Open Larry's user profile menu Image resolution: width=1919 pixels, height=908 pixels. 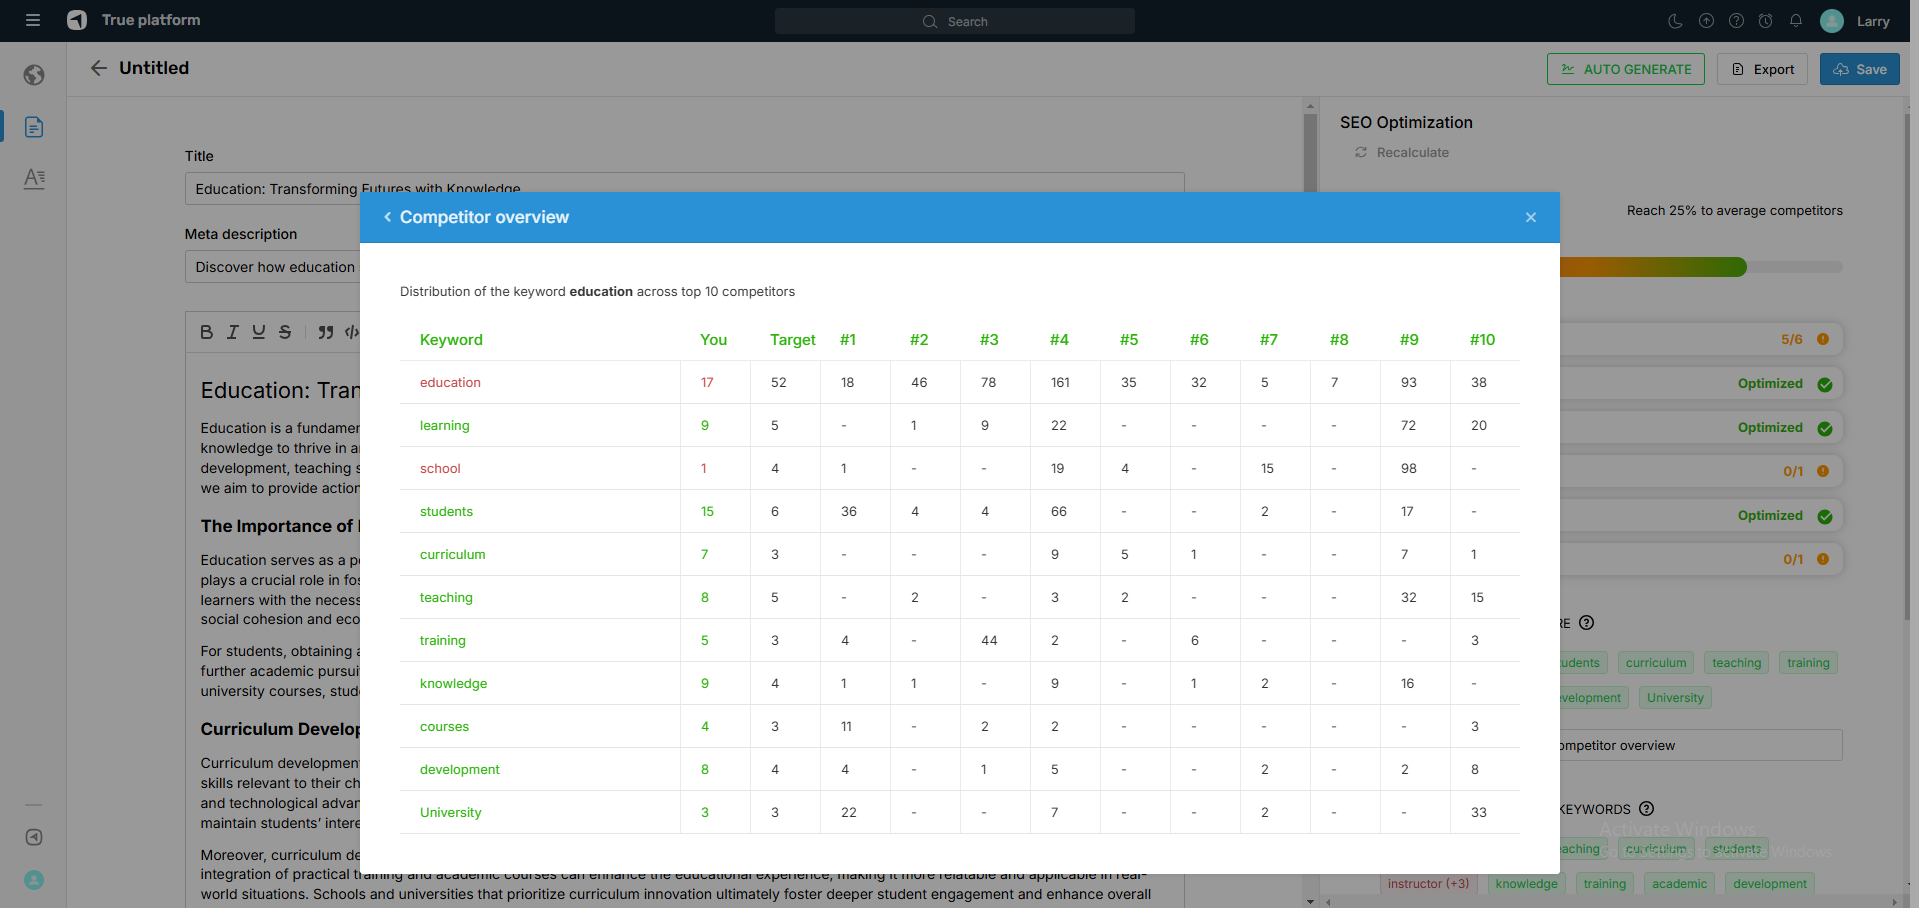(x=1856, y=21)
